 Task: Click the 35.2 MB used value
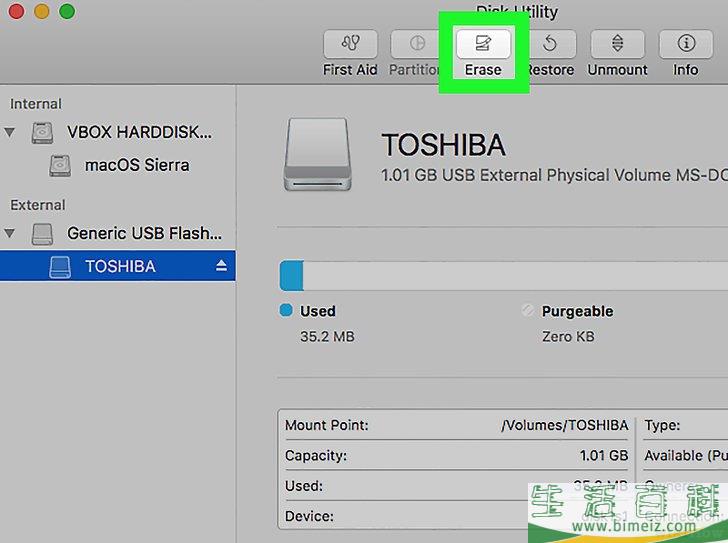(327, 336)
